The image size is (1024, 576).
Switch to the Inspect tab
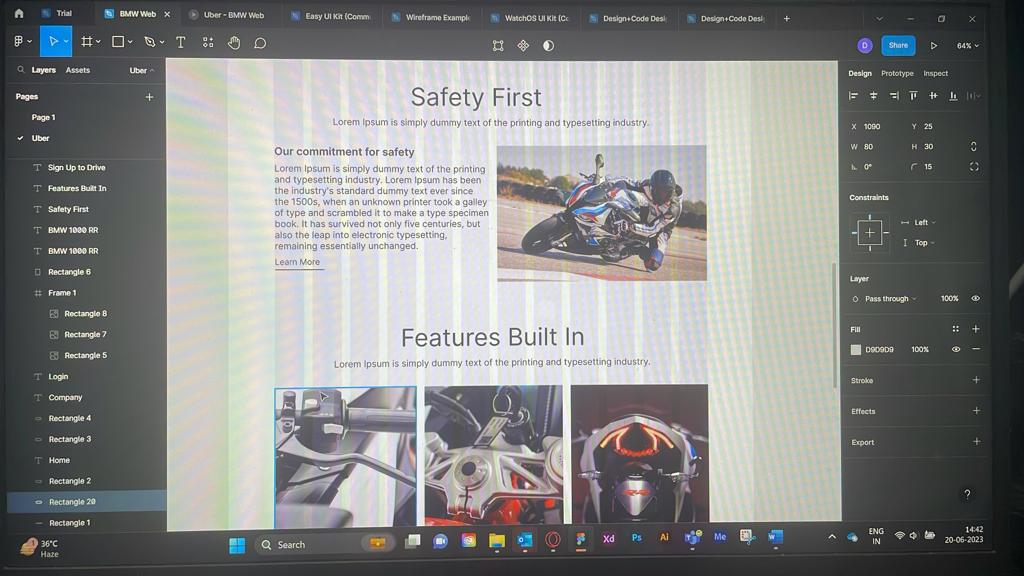click(x=936, y=73)
